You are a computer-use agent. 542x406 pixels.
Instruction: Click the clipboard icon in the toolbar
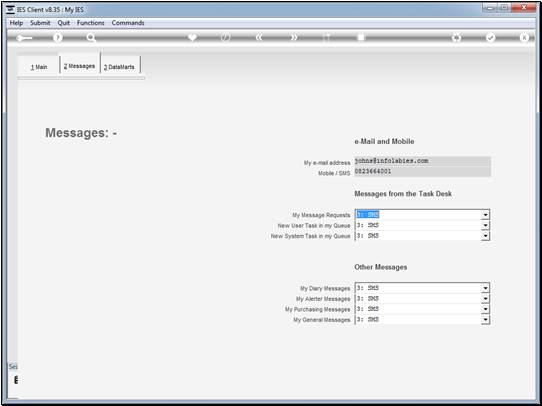coord(361,37)
